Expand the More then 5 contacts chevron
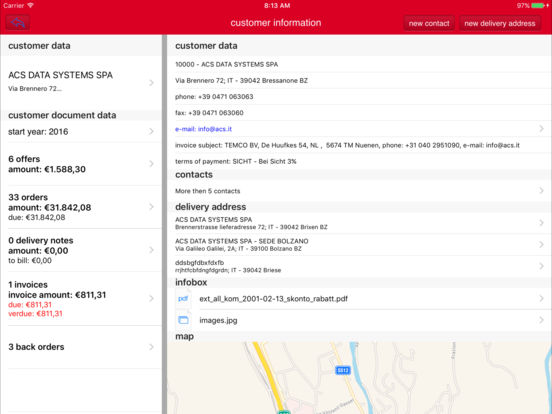The image size is (552, 414). coord(541,190)
